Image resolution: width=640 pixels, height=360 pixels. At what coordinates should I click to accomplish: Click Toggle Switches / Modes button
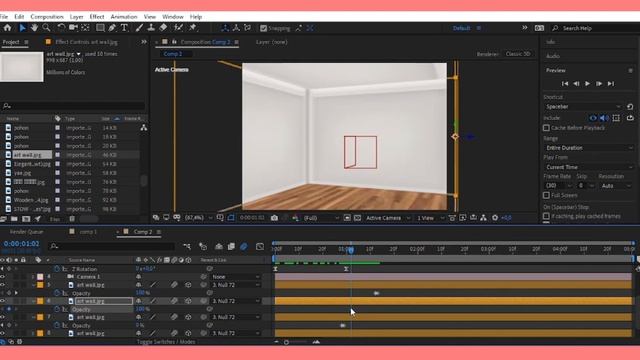(166, 342)
